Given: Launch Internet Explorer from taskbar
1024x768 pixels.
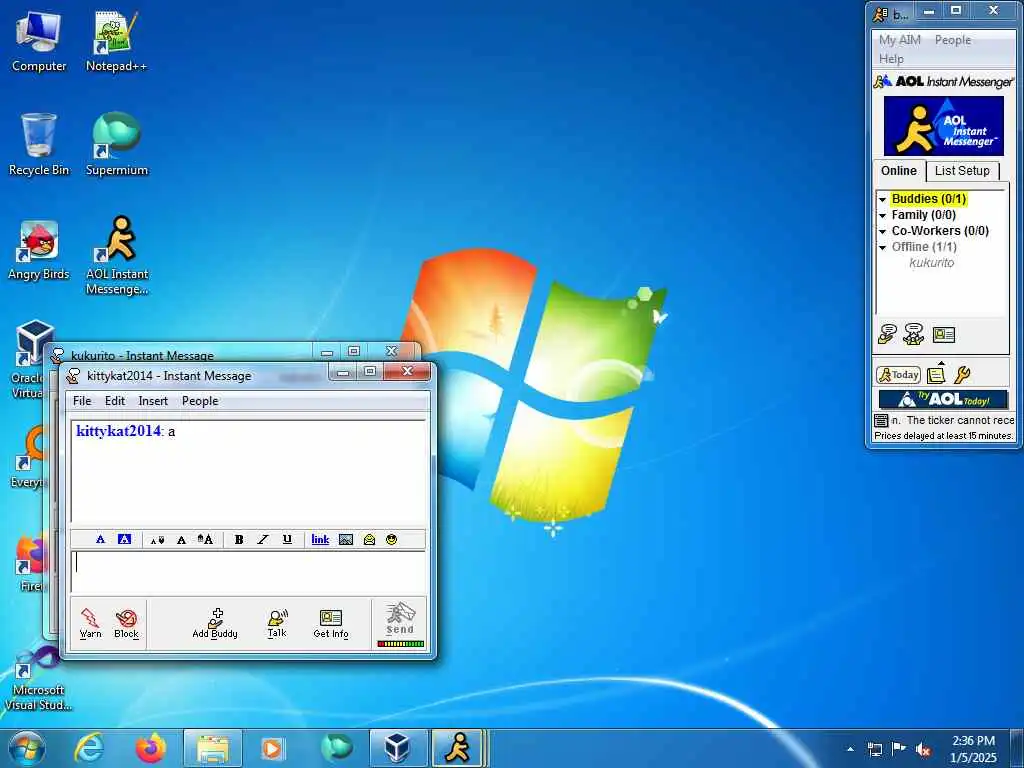Looking at the screenshot, I should click(89, 748).
